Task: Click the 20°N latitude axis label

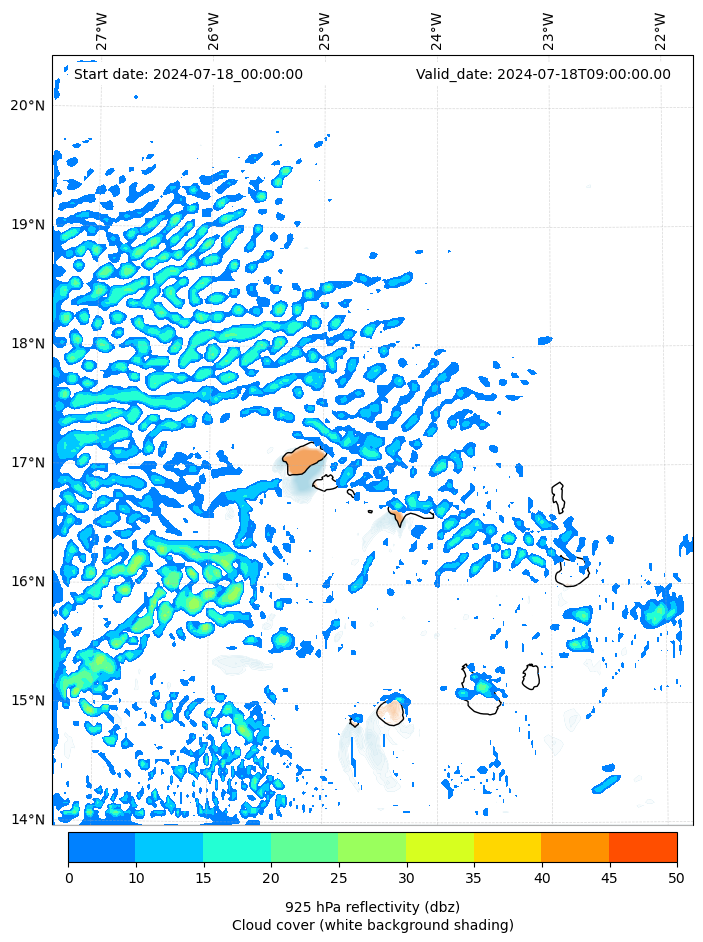Action: (27, 106)
